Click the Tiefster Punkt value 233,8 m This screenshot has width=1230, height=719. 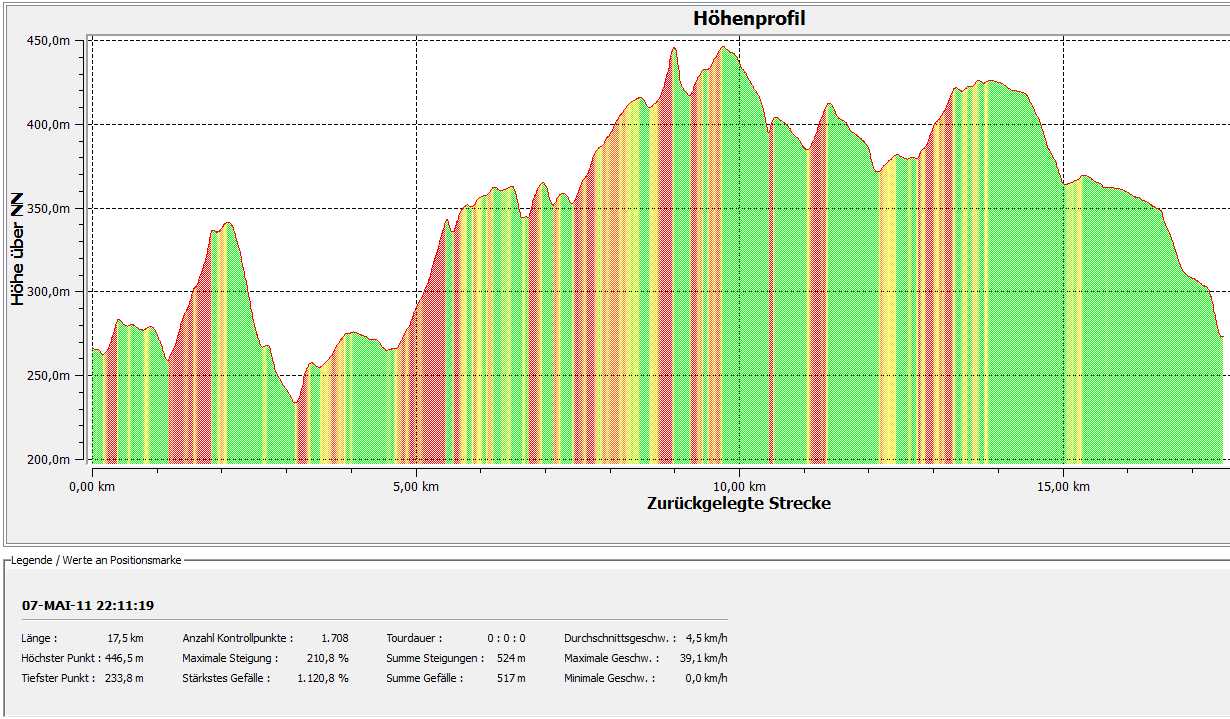click(x=124, y=678)
